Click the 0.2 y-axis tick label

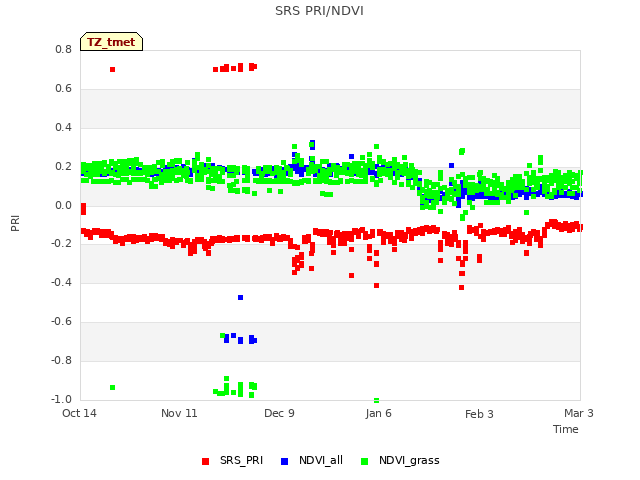(x=63, y=167)
